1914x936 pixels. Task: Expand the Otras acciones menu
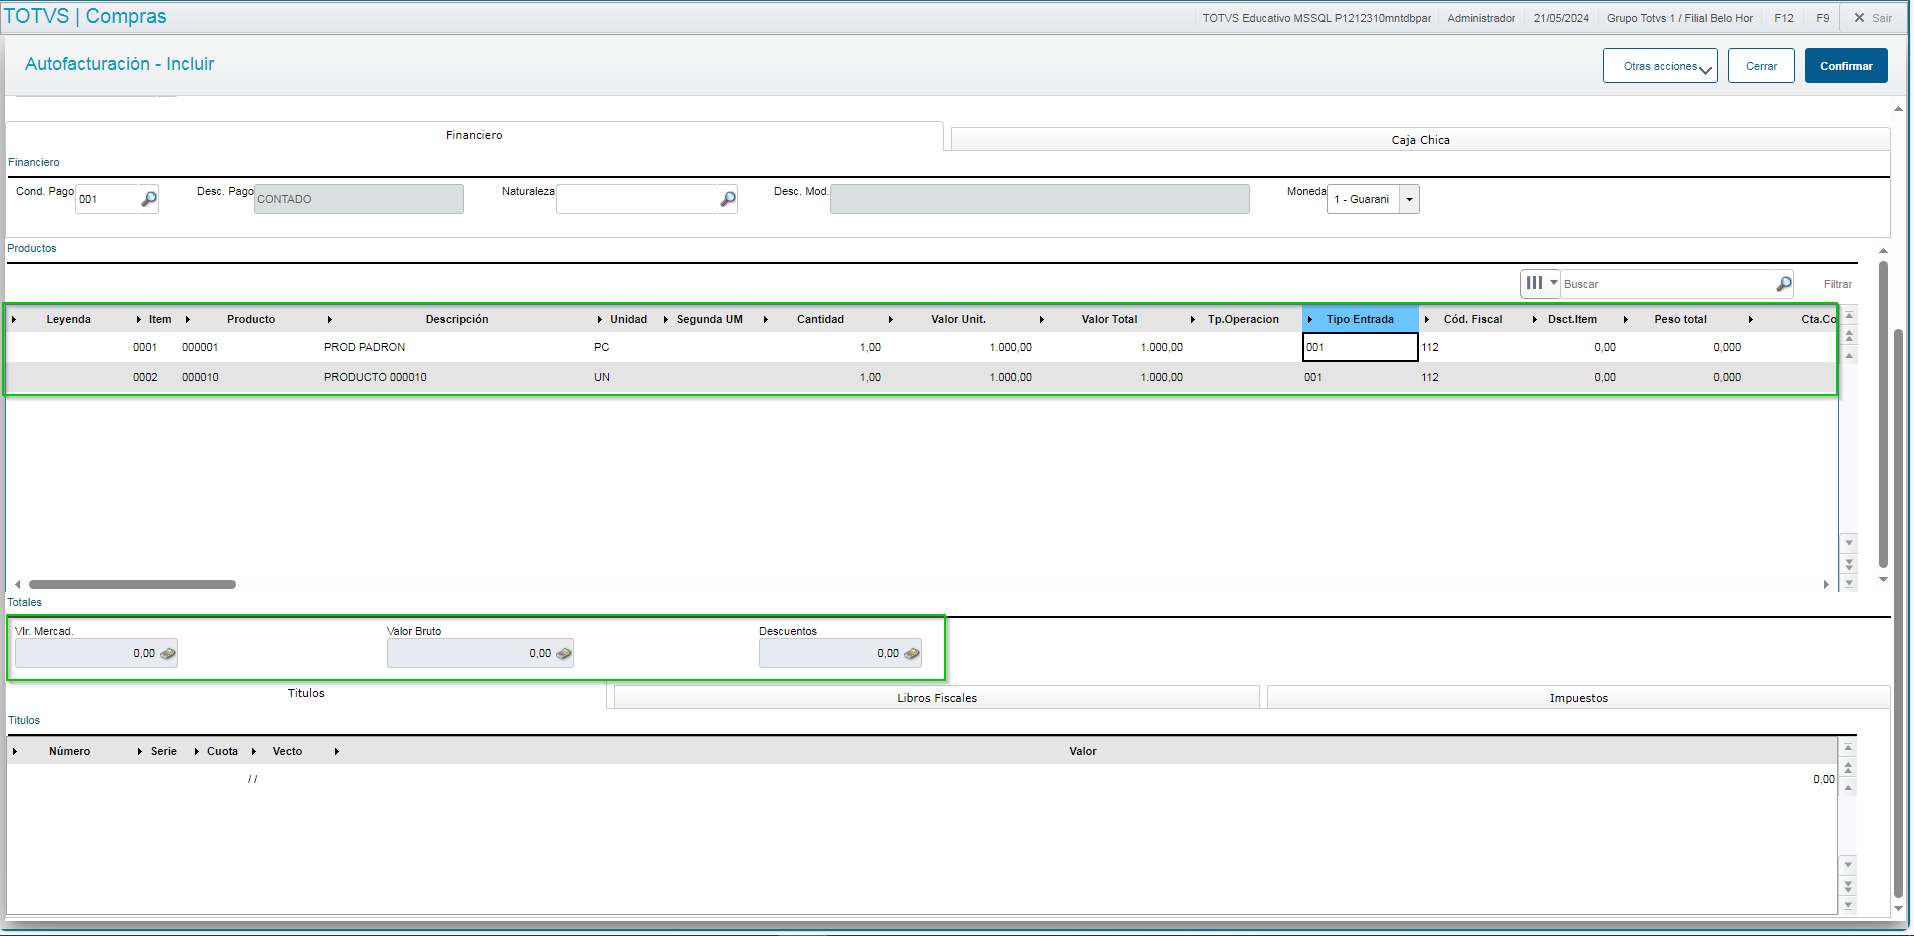[x=1660, y=66]
